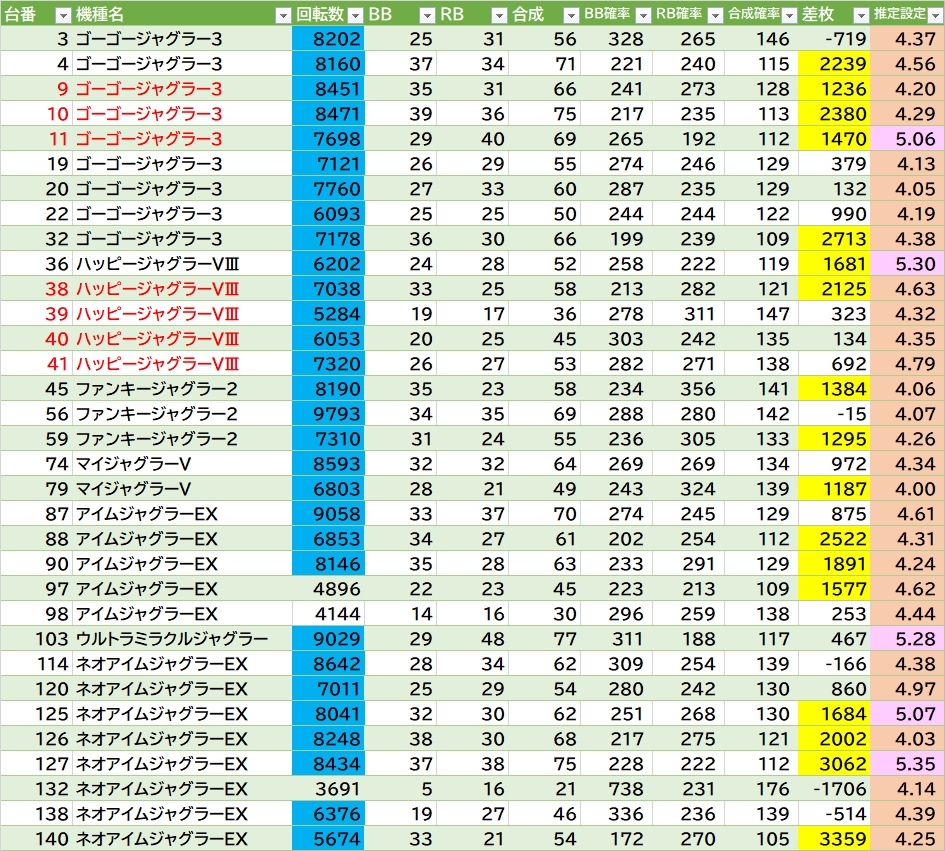Image resolution: width=945 pixels, height=851 pixels.
Task: Select the yellow 差枚 cell showing 3359
Action: pos(835,839)
